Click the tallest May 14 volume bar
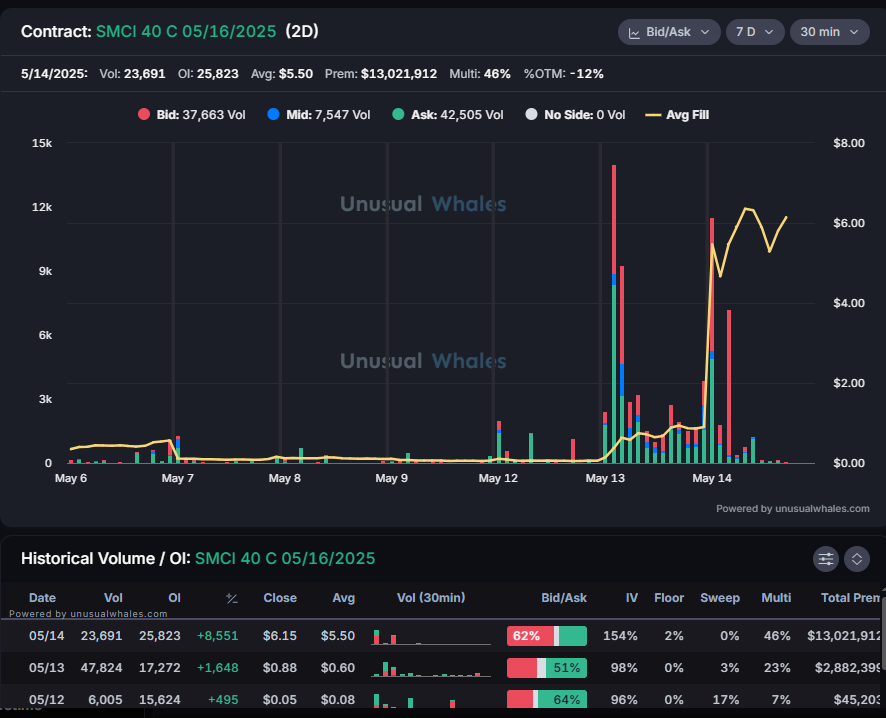Screen dimensions: 886x718 tap(712, 341)
